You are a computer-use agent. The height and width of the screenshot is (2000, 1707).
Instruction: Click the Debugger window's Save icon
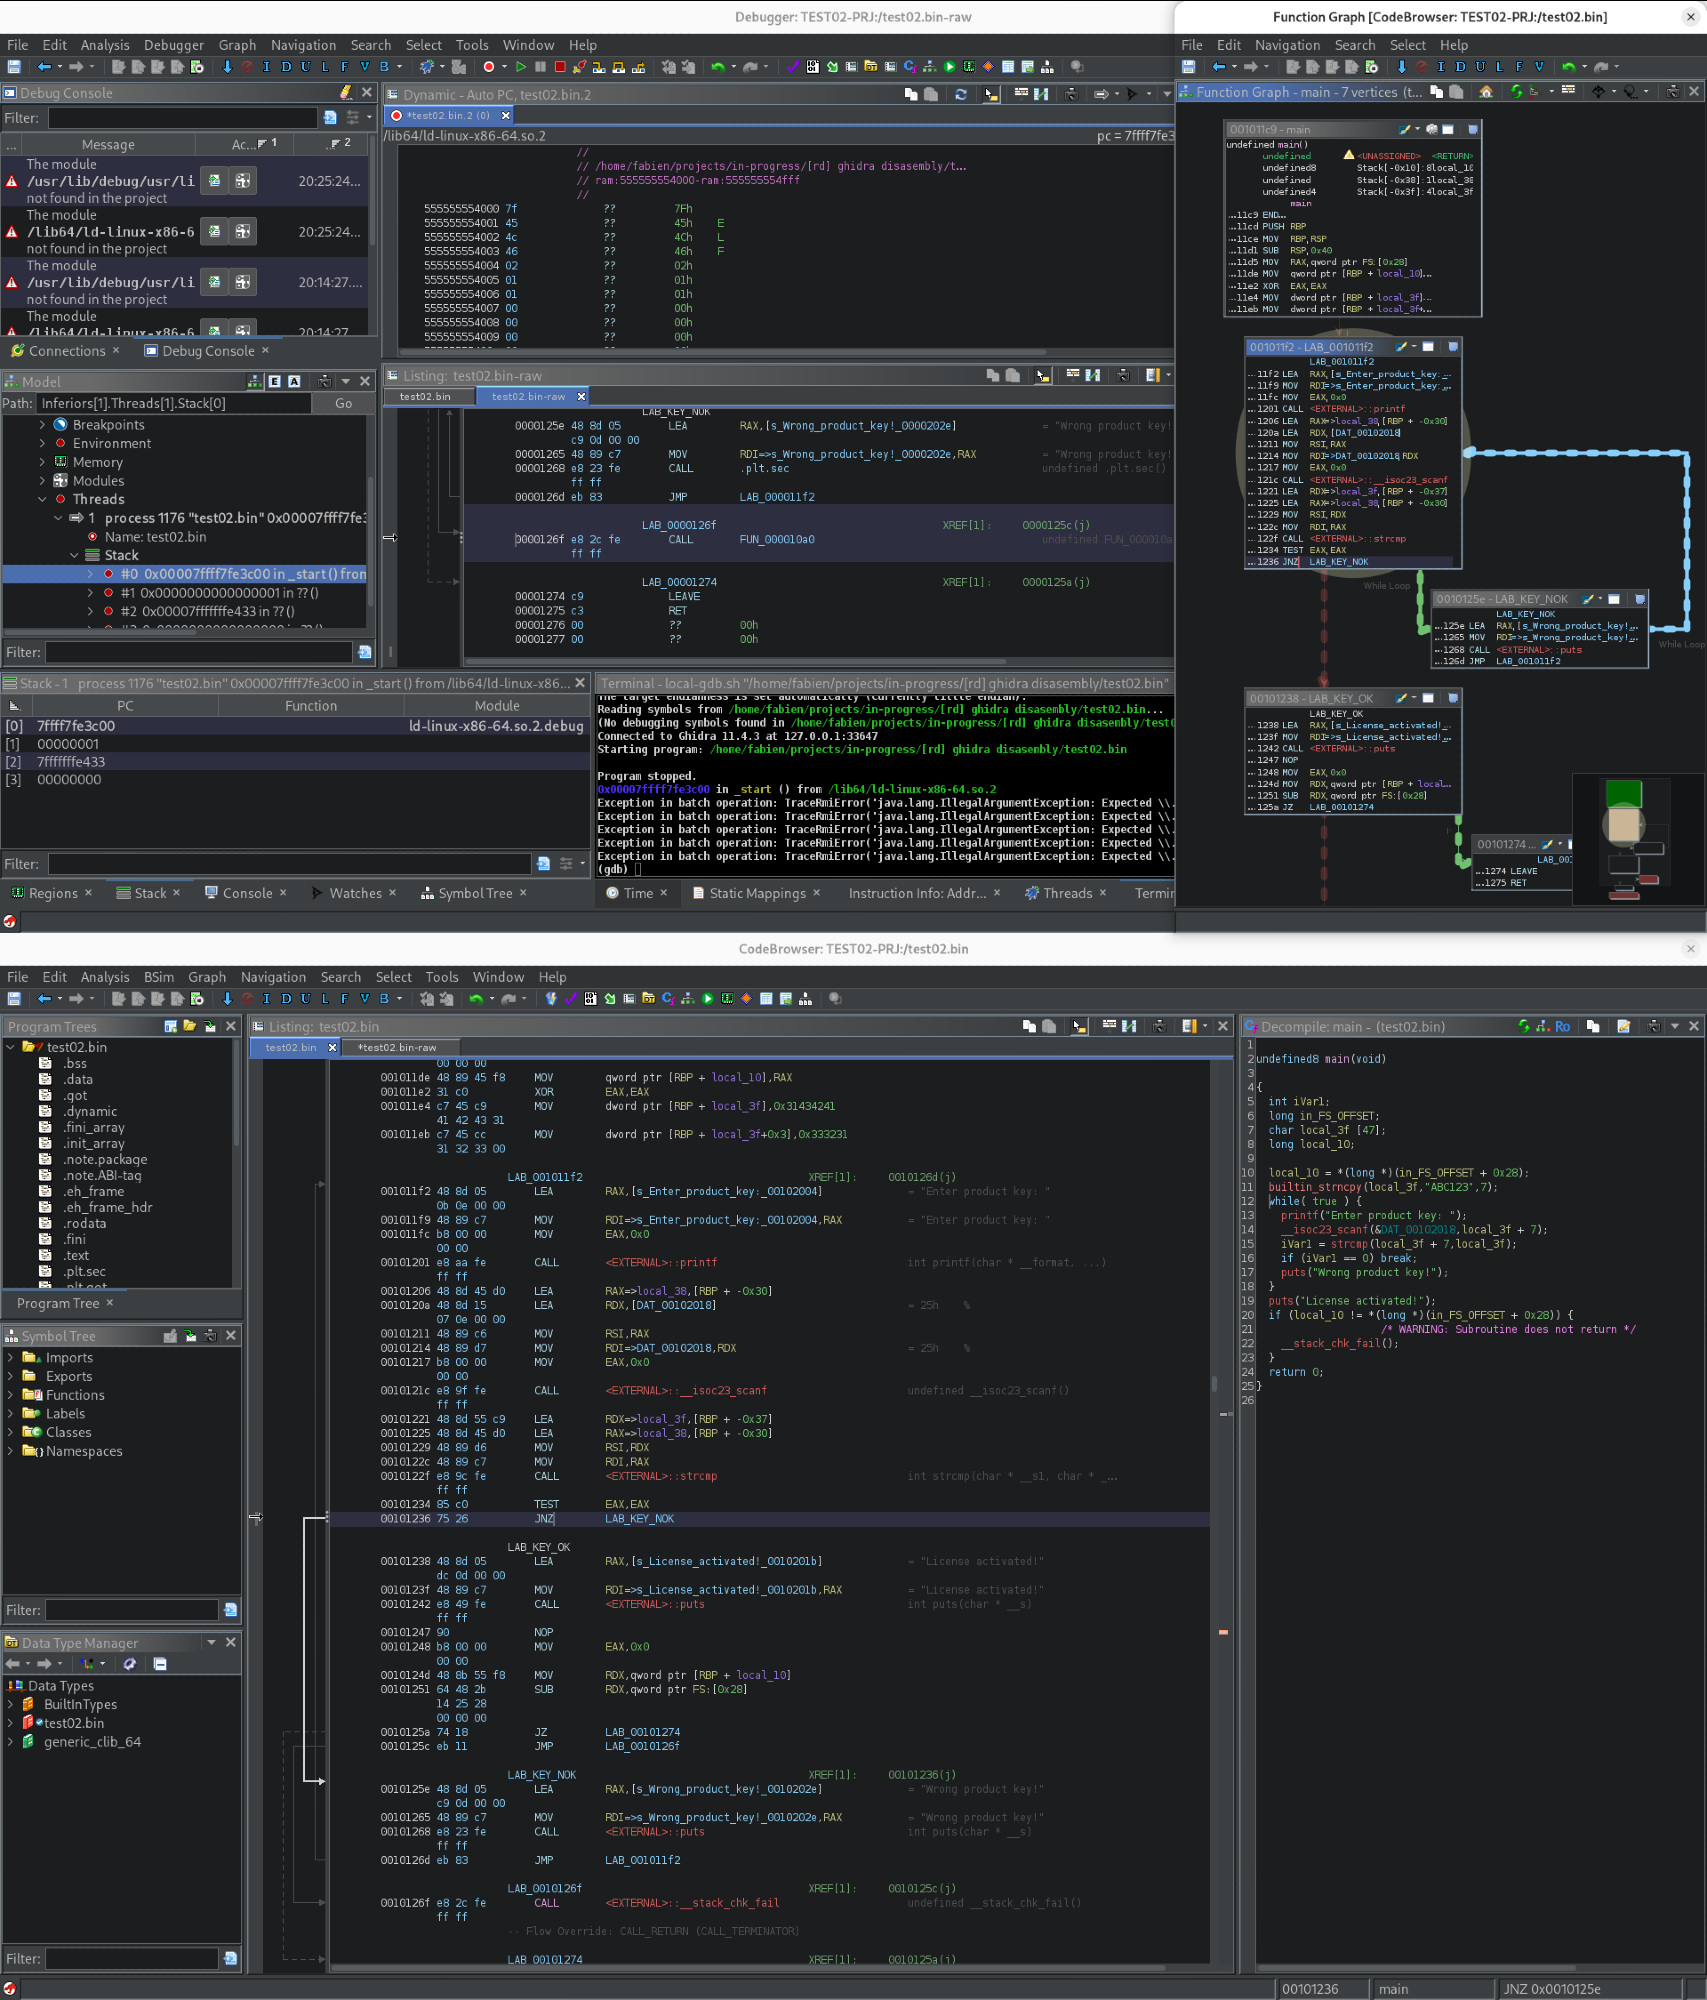(14, 67)
